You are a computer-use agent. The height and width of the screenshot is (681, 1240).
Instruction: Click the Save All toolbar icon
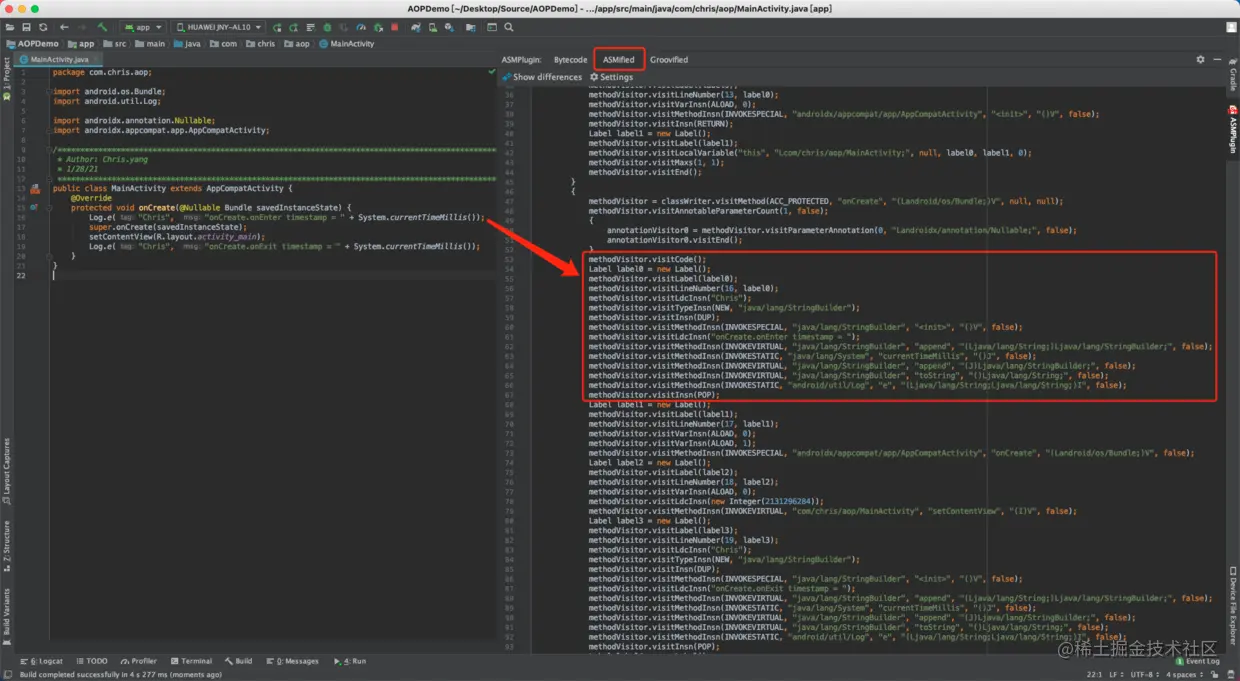coord(27,27)
